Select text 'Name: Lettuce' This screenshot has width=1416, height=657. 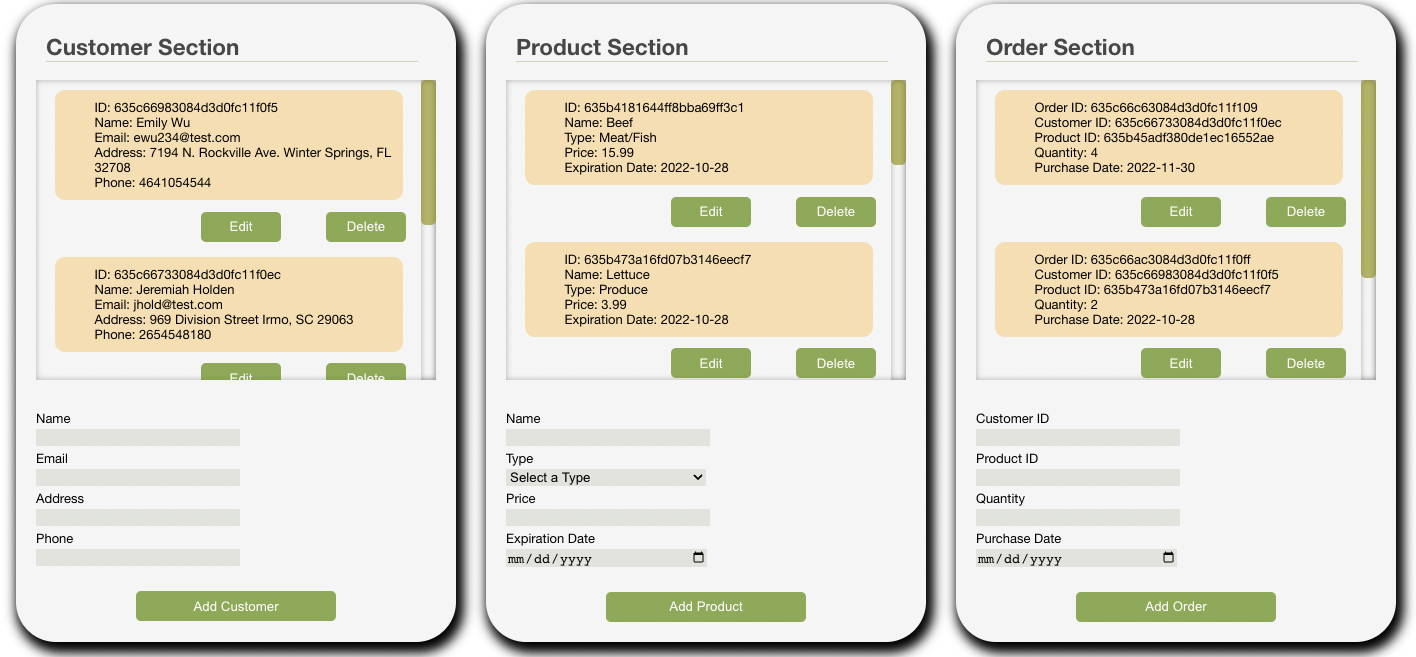pyautogui.click(x=607, y=274)
